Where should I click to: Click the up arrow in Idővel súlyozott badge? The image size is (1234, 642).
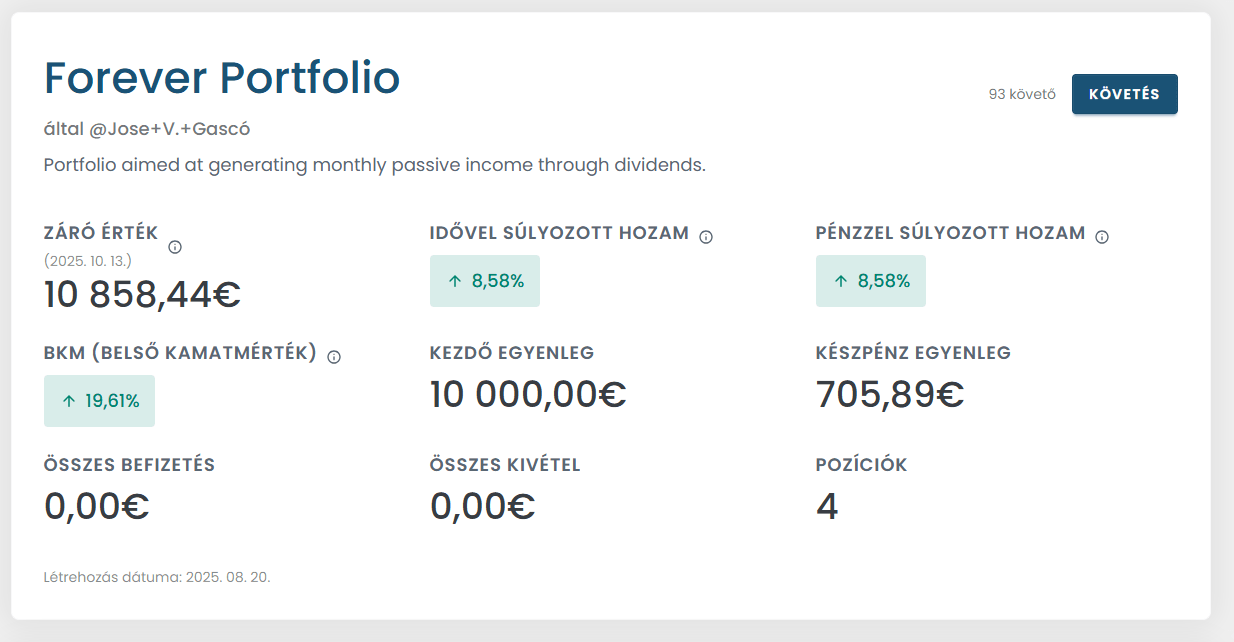pyautogui.click(x=454, y=281)
